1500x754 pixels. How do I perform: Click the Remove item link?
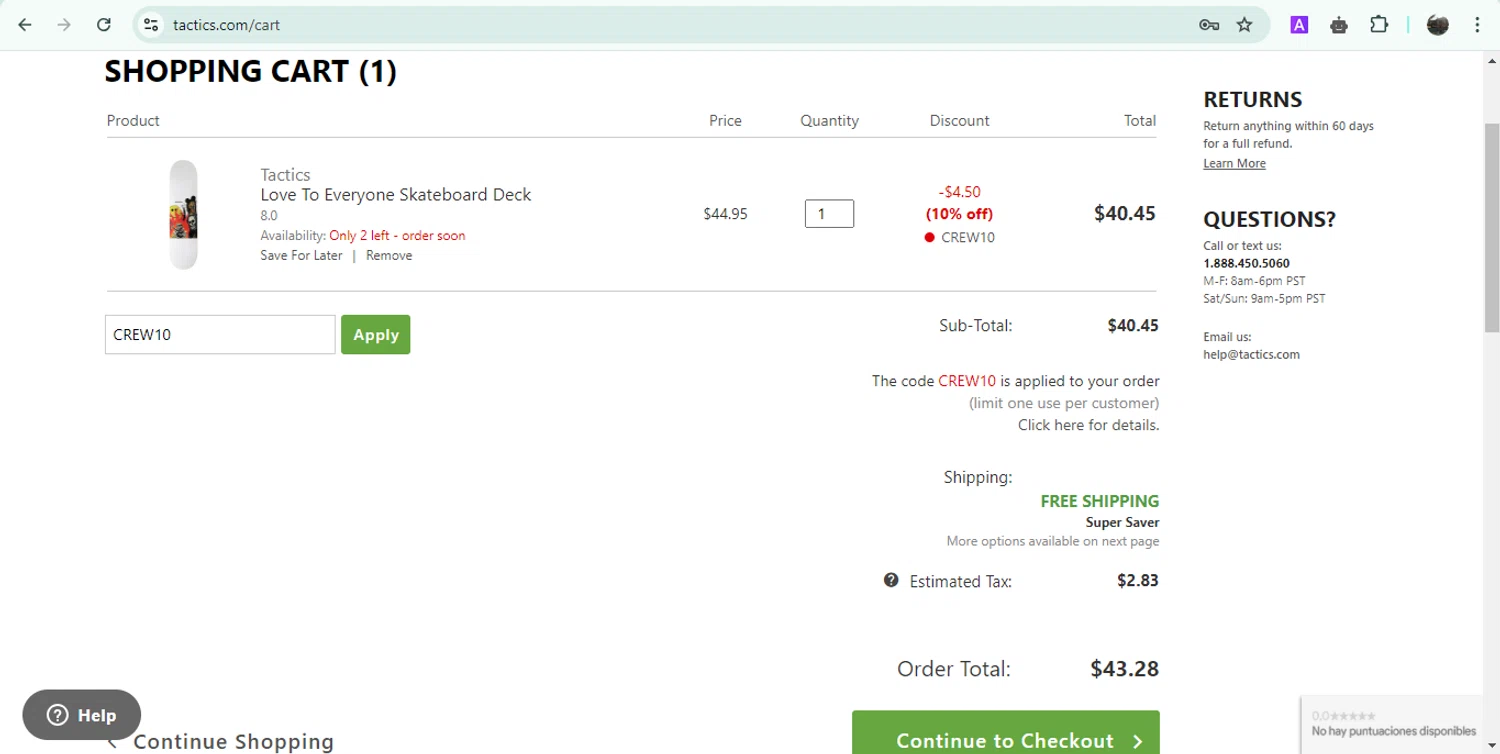point(389,256)
